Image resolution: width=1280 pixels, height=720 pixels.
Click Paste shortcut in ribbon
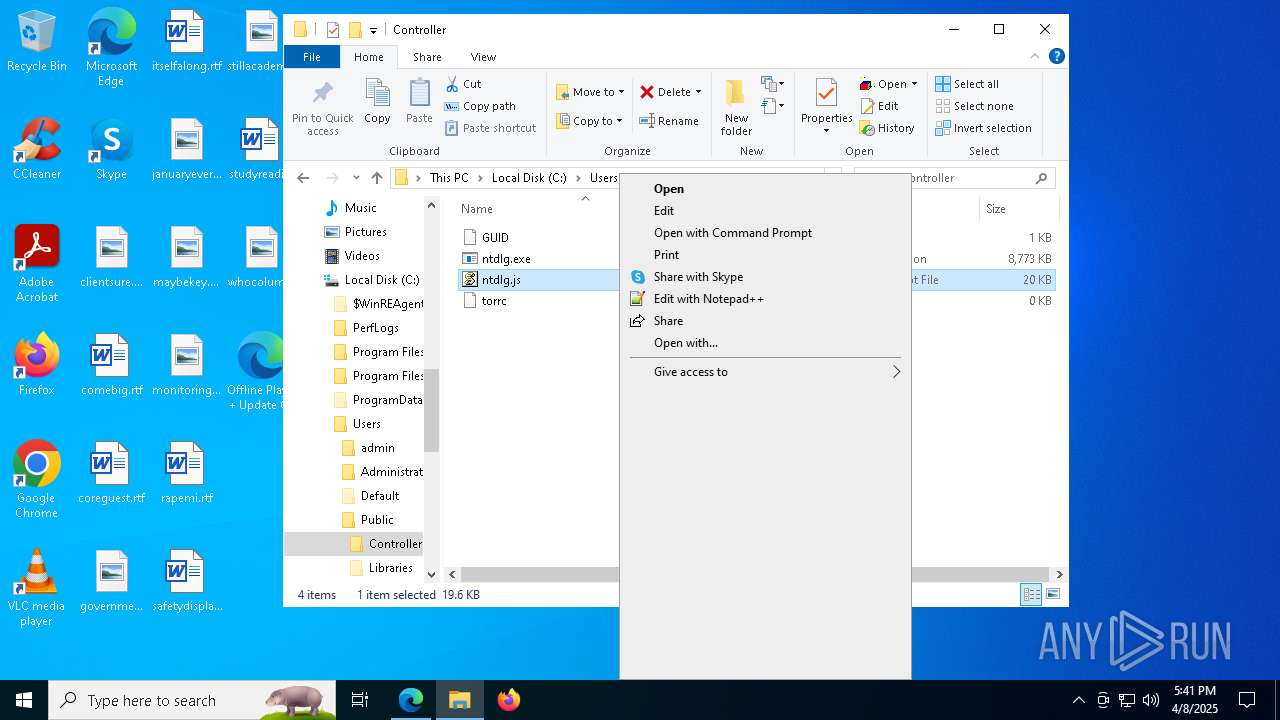point(490,128)
